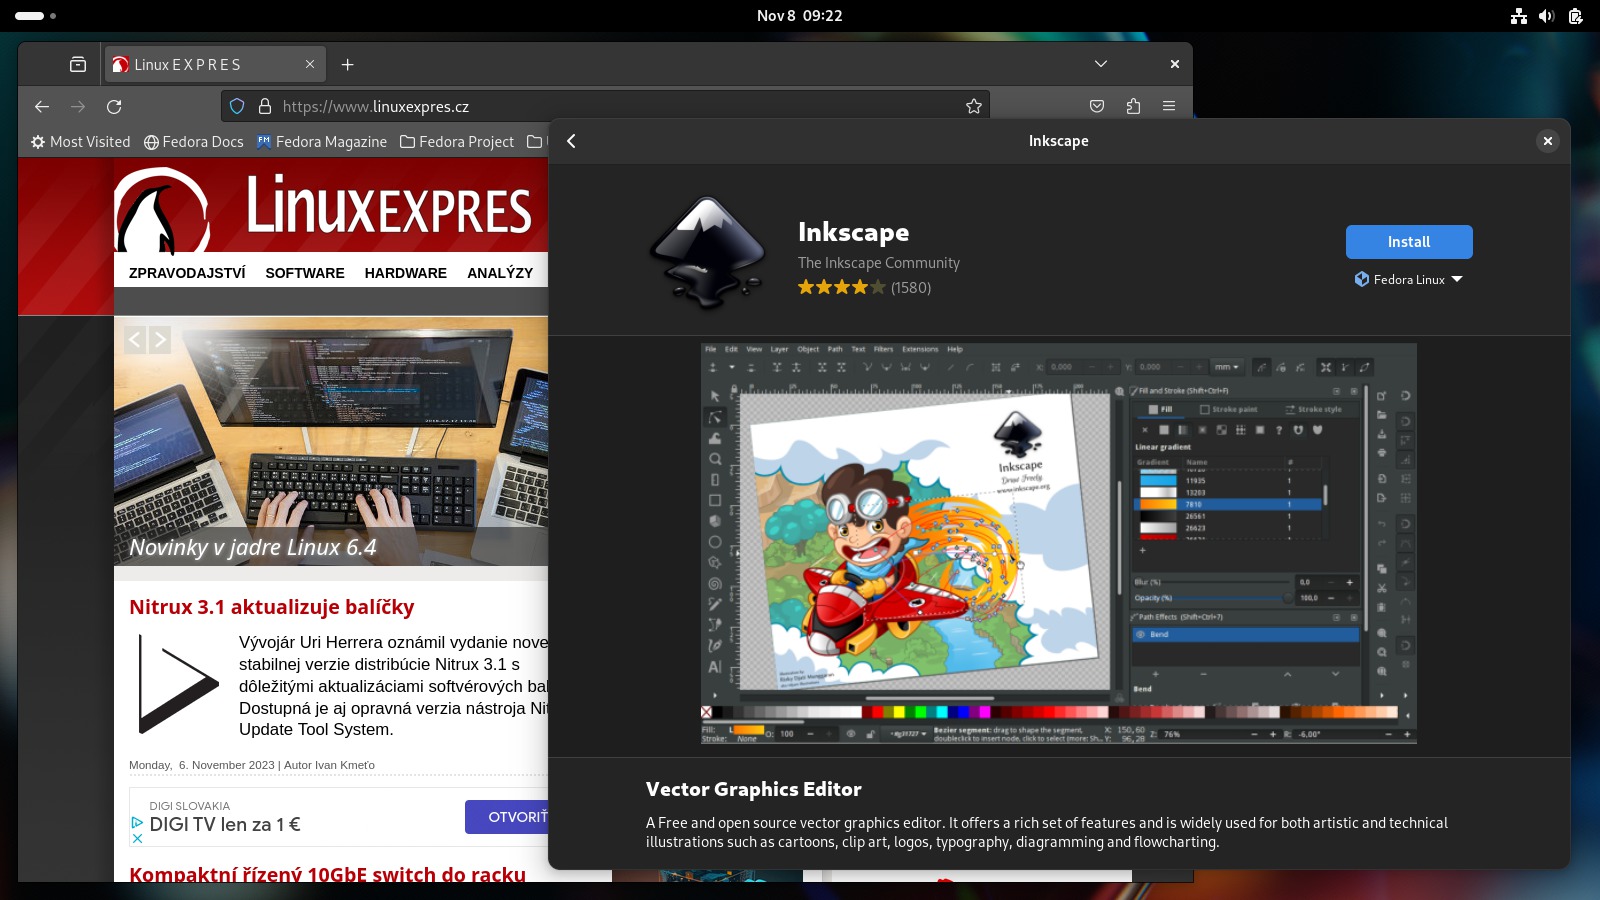Open ANALÝZY site menu
This screenshot has width=1600, height=900.
[500, 273]
